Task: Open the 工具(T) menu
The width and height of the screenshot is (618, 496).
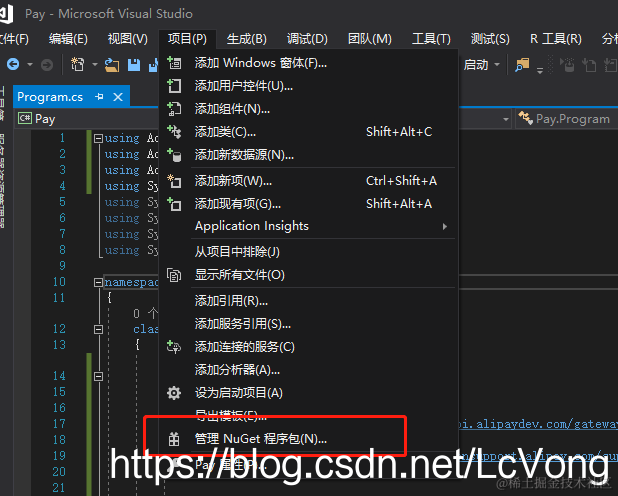Action: [431, 39]
